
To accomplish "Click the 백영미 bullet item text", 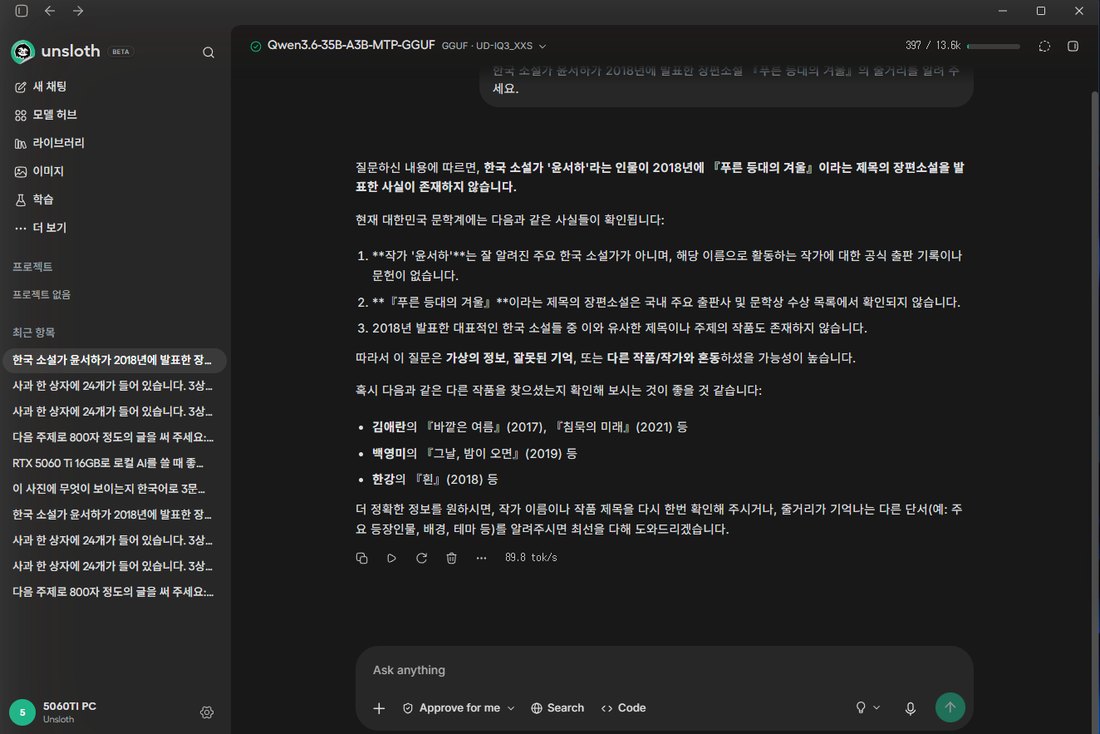I will click(474, 453).
